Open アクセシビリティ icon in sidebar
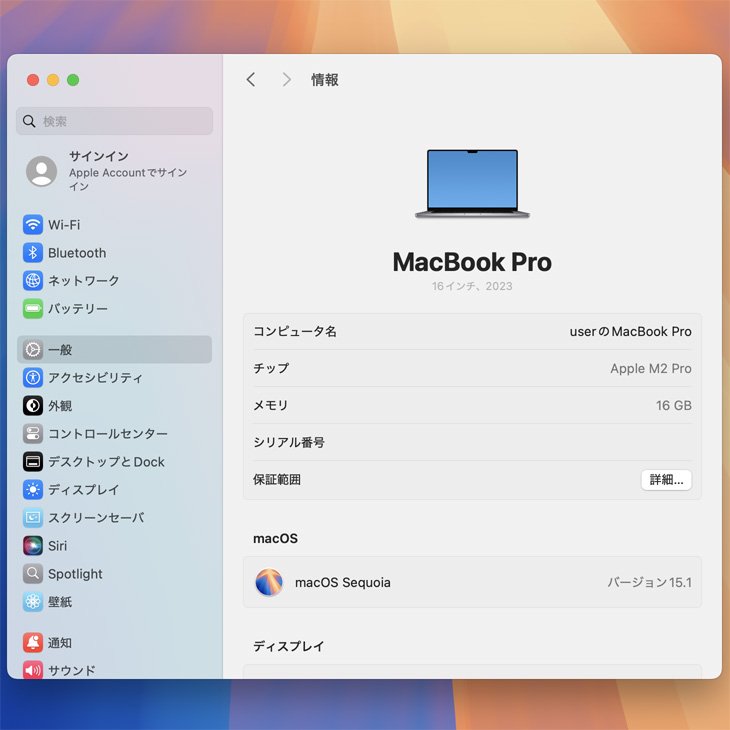 coord(33,378)
